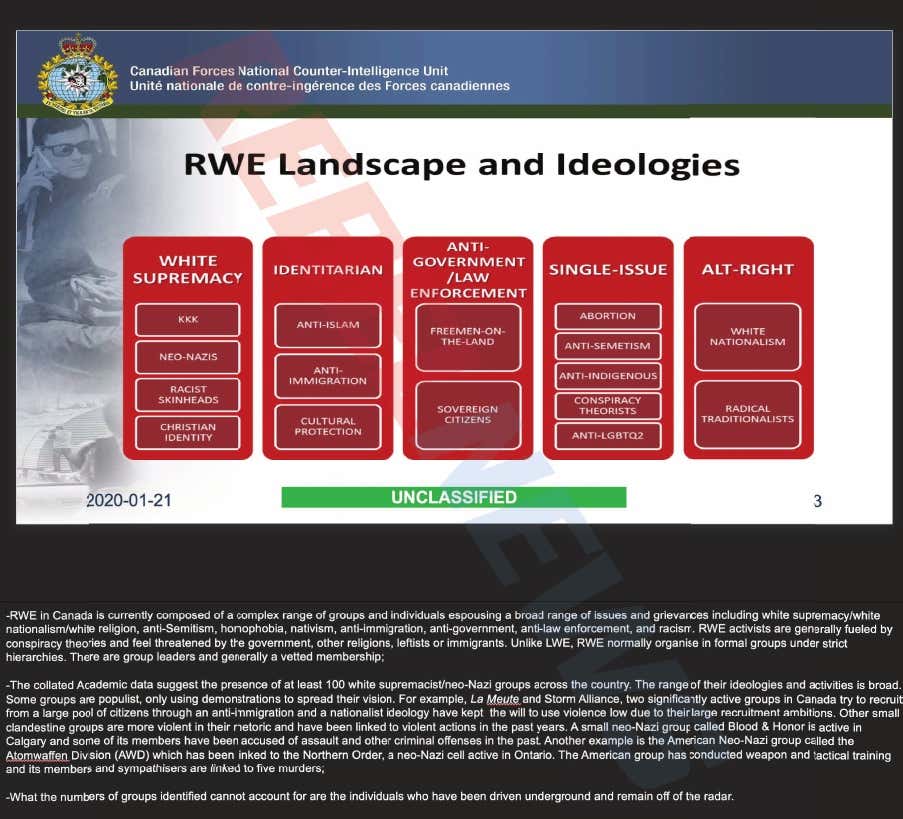Click the underlined word 'Atomwaffen' in the notes
The image size is (903, 819).
[x=37, y=755]
